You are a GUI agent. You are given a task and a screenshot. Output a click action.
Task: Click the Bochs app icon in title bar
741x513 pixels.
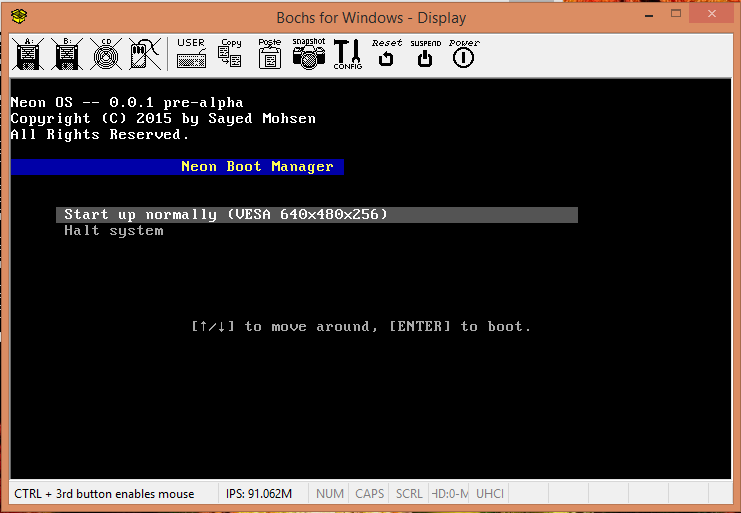click(19, 17)
